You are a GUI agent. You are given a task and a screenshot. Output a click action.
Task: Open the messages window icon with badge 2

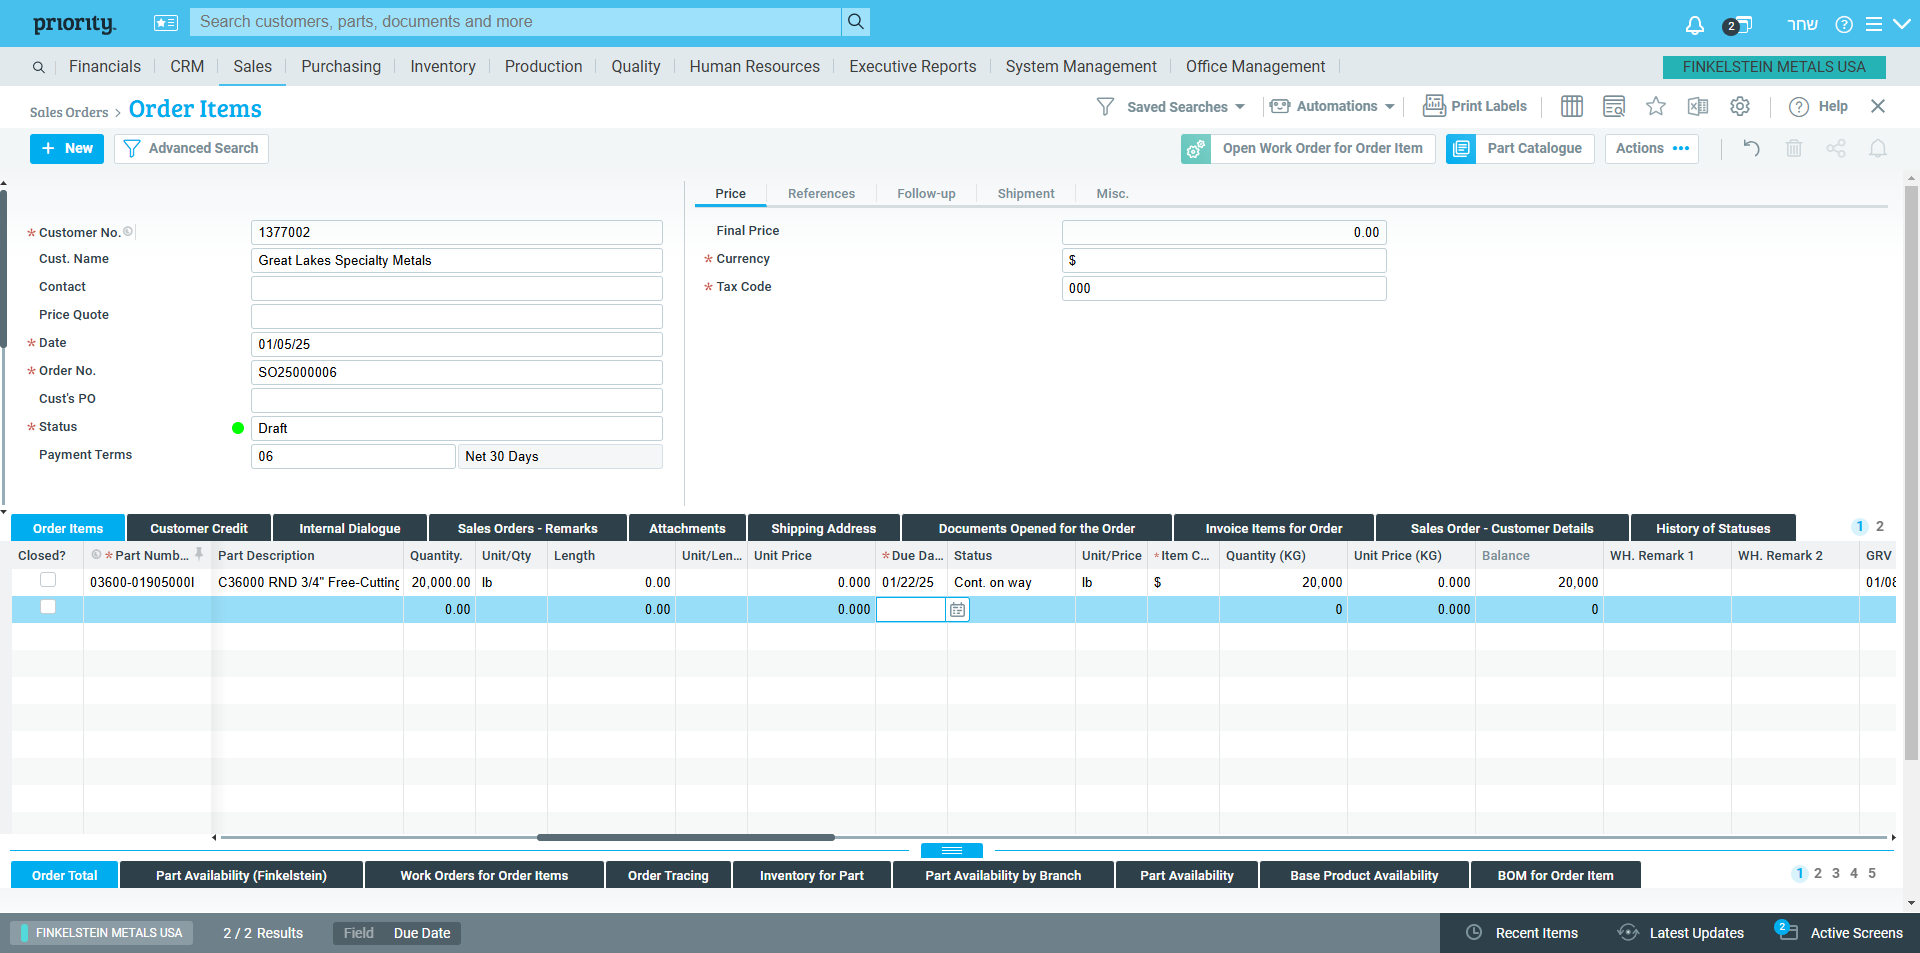pyautogui.click(x=1738, y=25)
